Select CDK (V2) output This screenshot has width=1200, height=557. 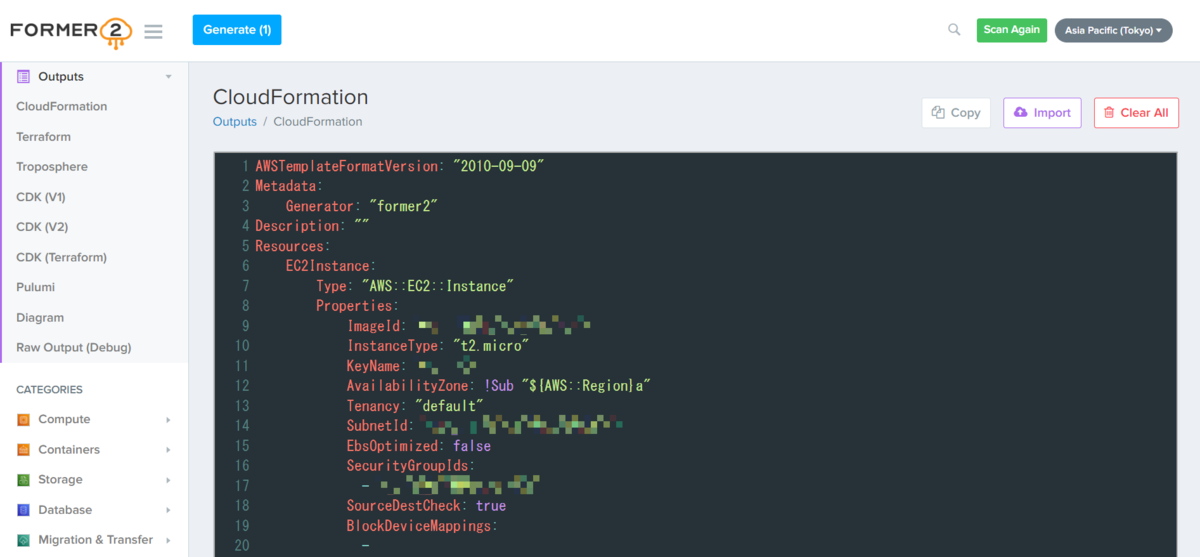pos(42,227)
